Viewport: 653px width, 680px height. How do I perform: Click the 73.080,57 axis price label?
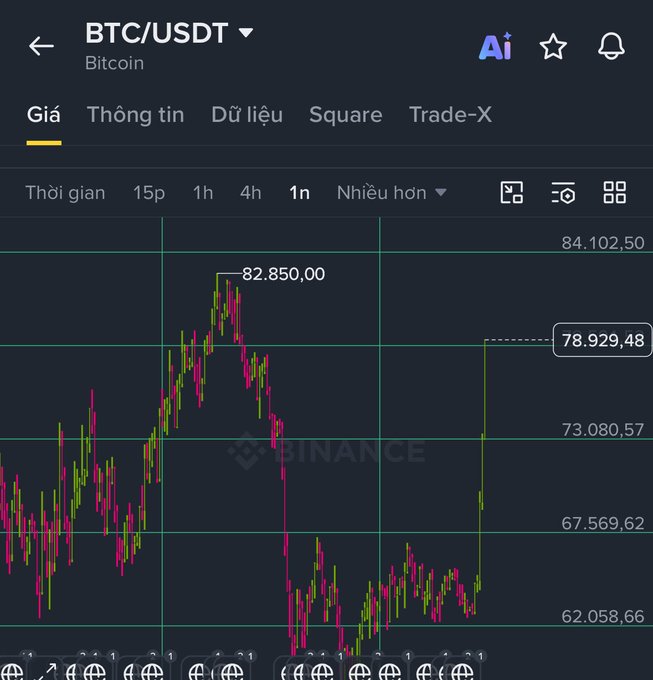tap(603, 430)
